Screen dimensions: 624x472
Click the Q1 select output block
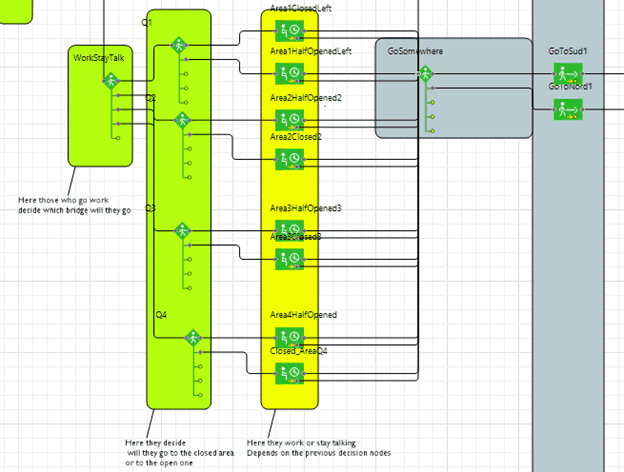point(179,45)
